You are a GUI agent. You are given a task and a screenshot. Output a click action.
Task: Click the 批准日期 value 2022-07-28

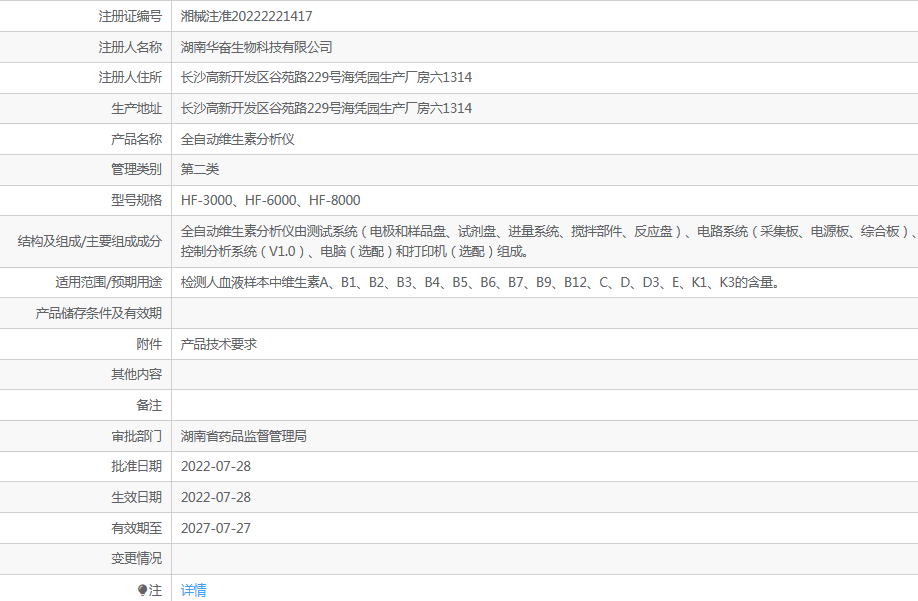(215, 466)
